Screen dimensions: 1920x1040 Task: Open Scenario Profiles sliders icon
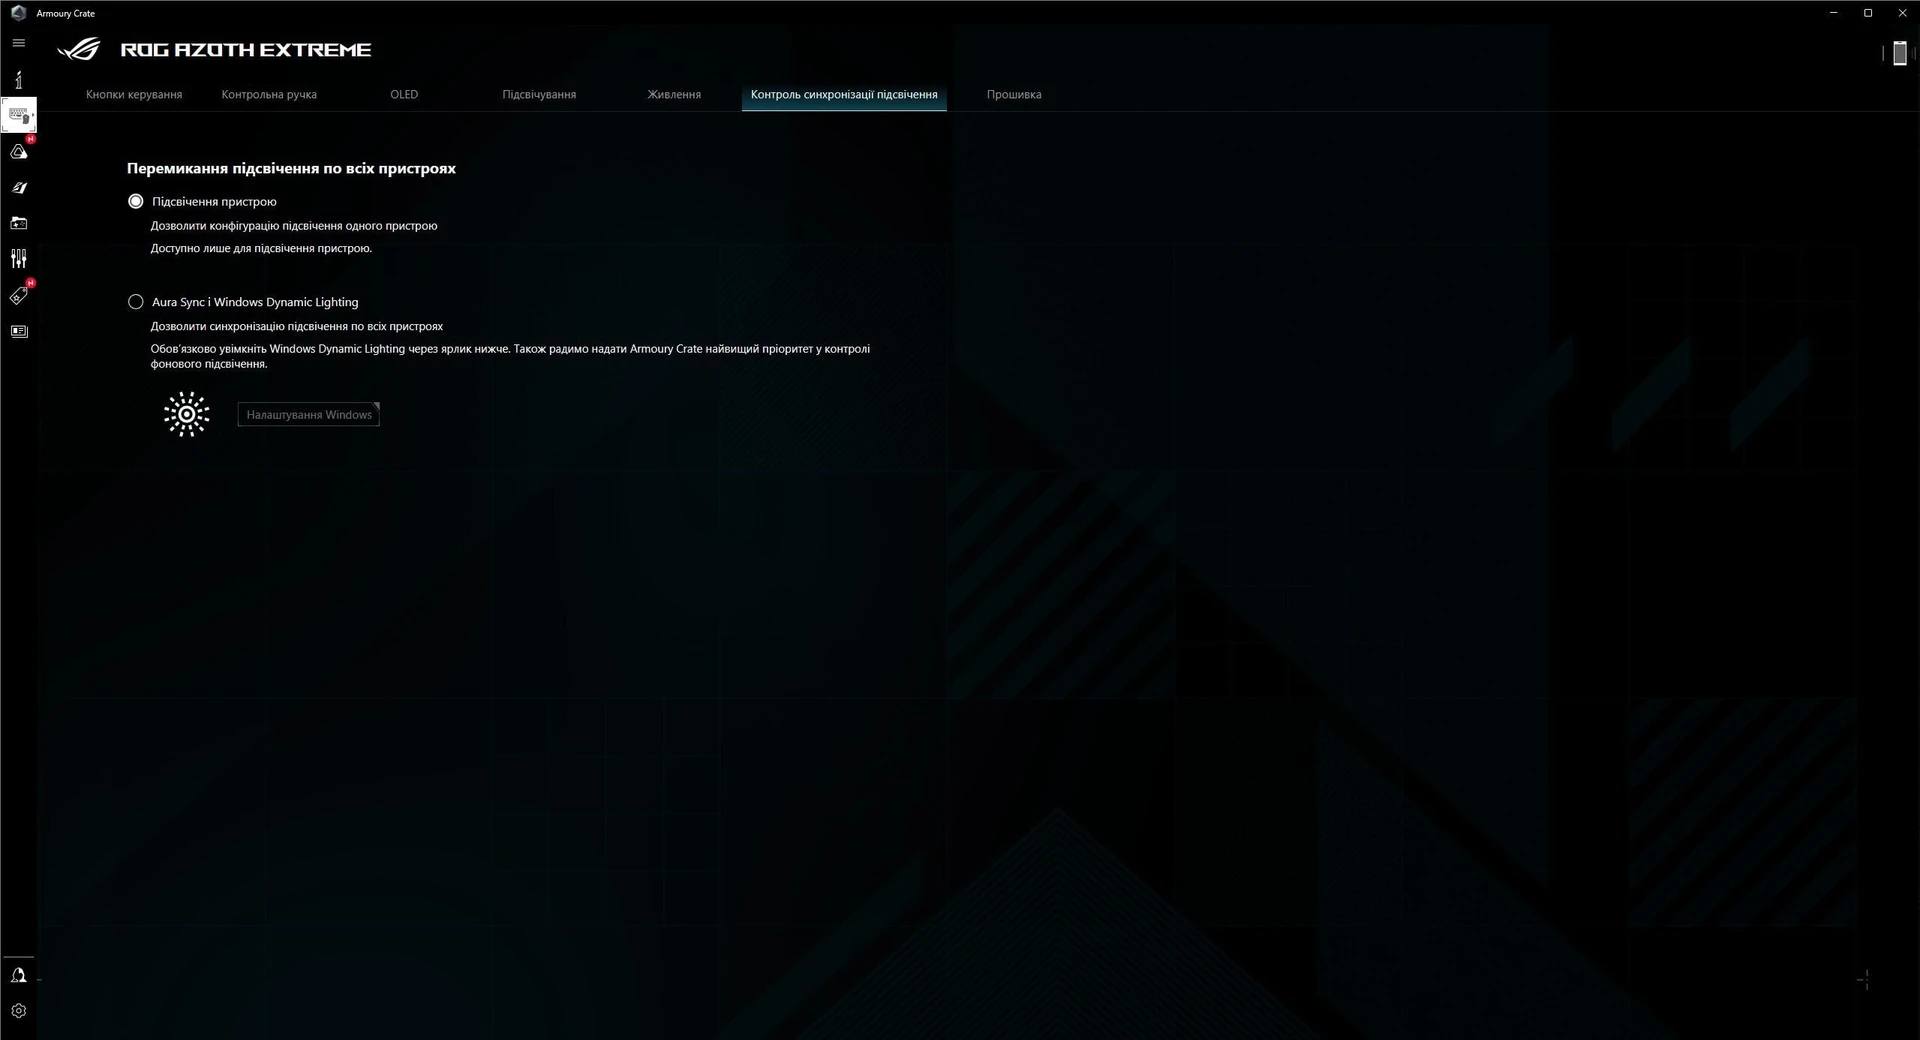[18, 259]
